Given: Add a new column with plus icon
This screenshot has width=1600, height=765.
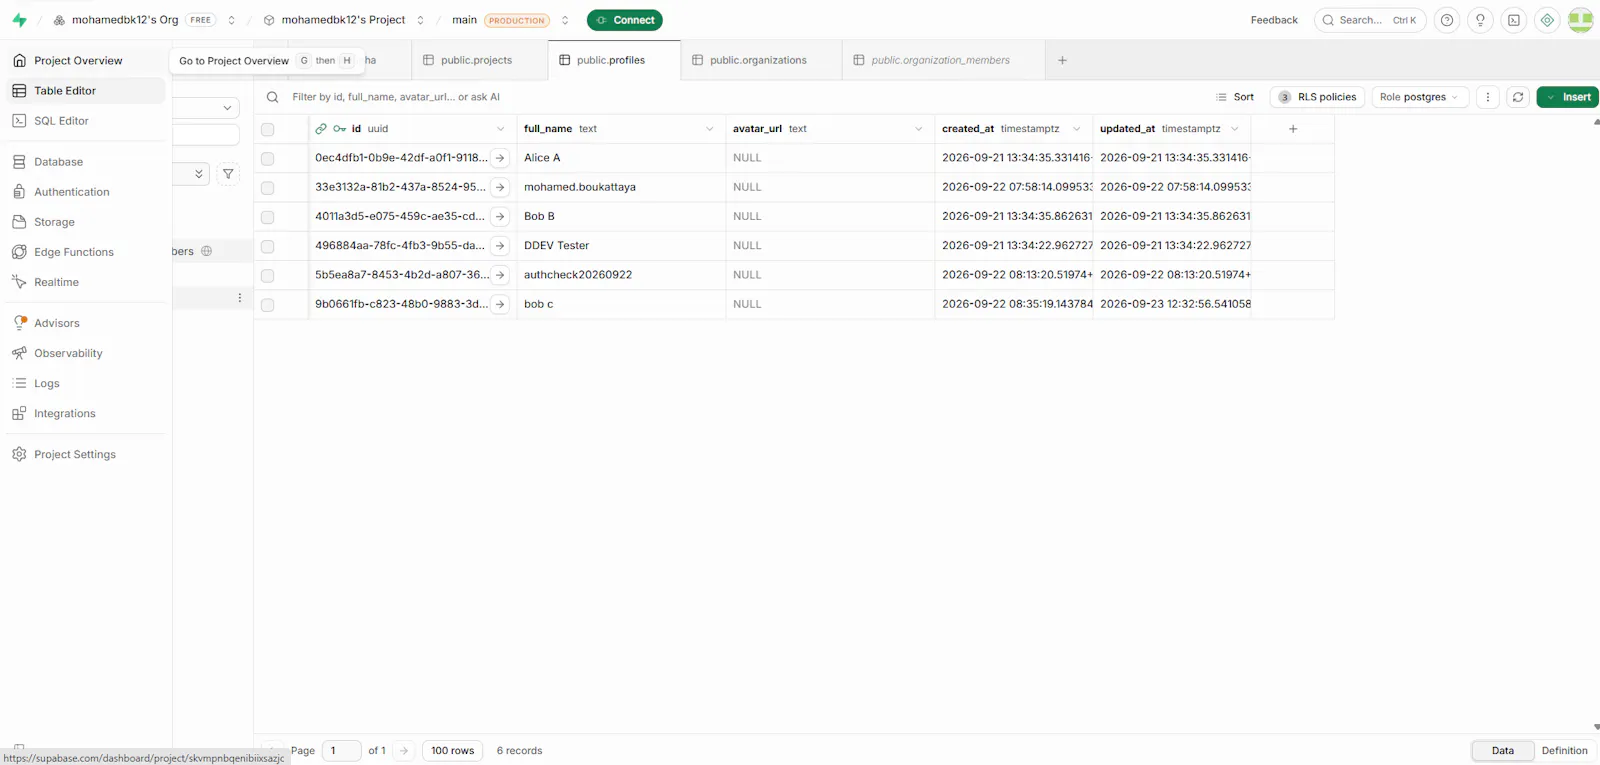Looking at the screenshot, I should coord(1293,129).
